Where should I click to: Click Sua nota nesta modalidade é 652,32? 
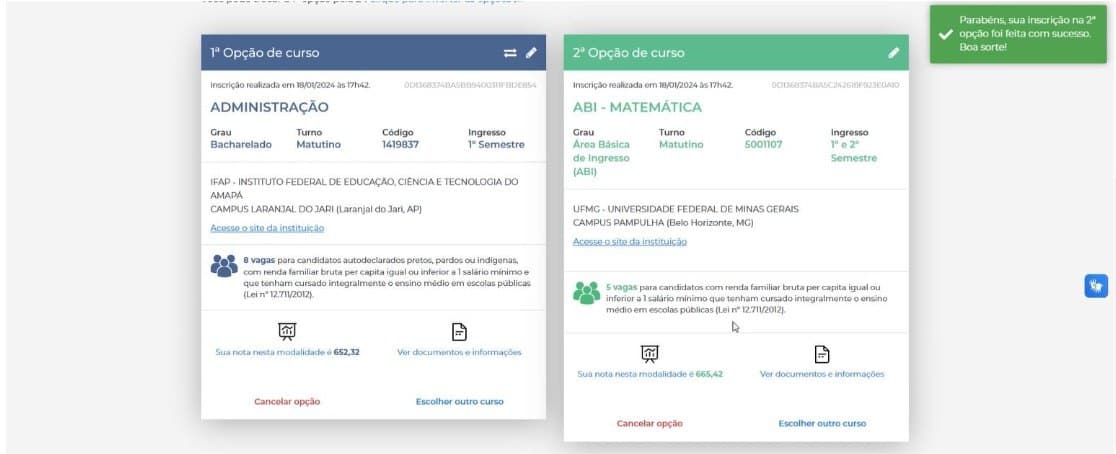tap(288, 352)
